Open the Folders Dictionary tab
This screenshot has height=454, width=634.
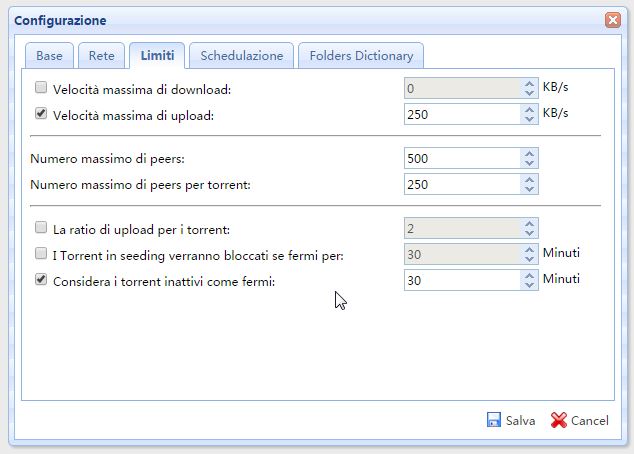pos(361,56)
